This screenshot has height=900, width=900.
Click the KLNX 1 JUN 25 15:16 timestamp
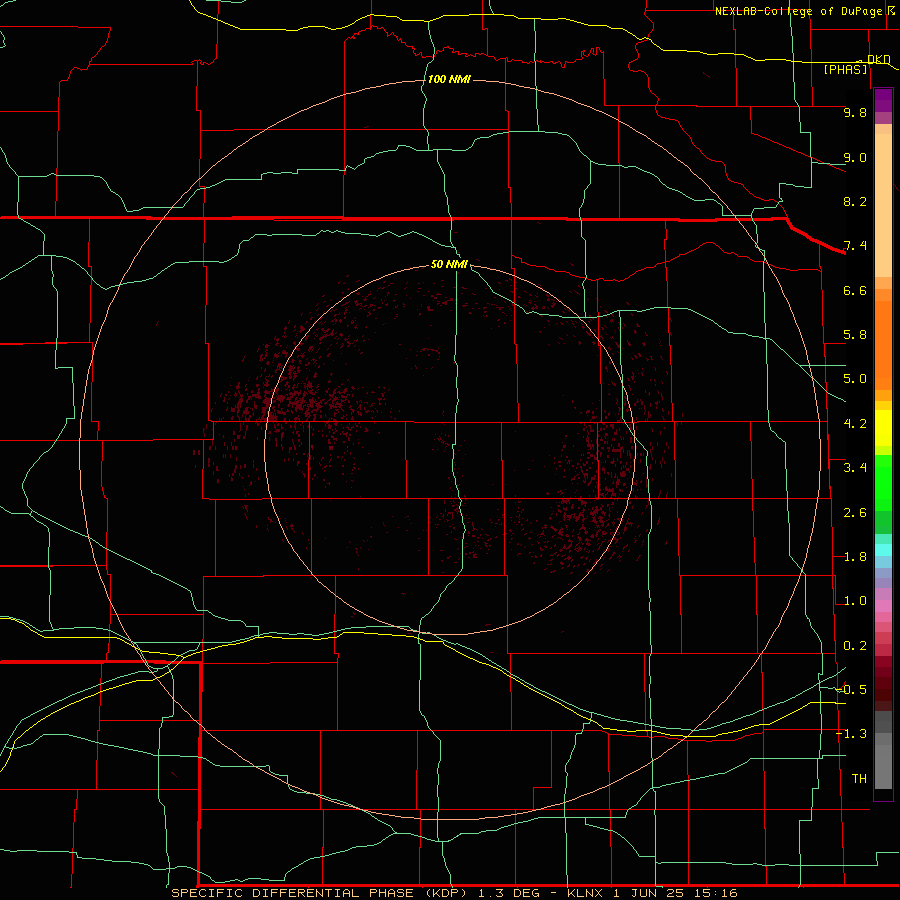coord(652,893)
